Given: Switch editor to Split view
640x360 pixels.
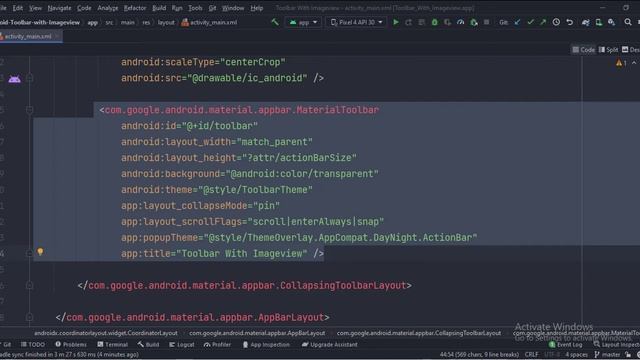Looking at the screenshot, I should tap(608, 50).
